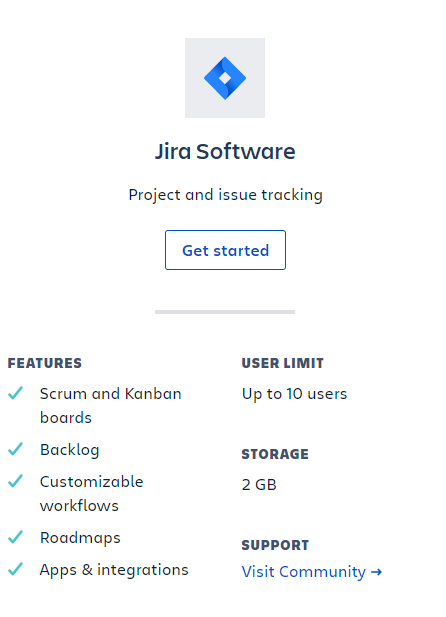The image size is (446, 617).
Task: Click the USER LIMIT heading
Action: (x=283, y=363)
